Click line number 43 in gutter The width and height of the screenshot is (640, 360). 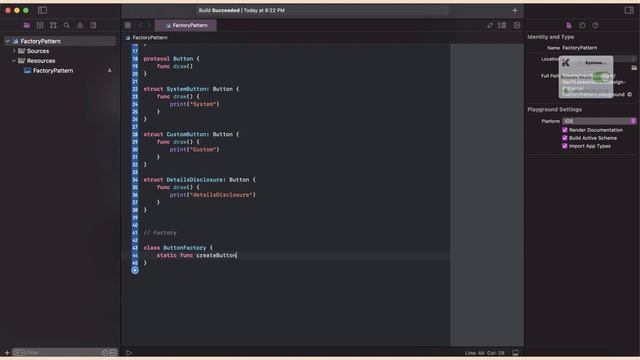[135, 248]
